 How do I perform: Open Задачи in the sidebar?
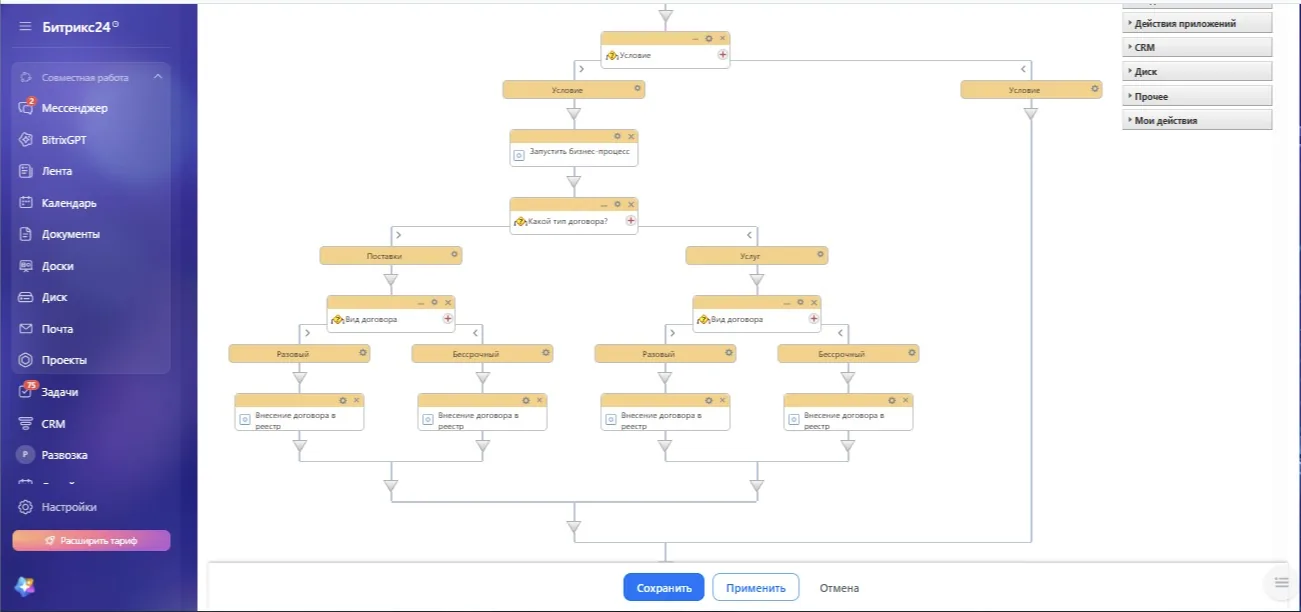coord(60,392)
